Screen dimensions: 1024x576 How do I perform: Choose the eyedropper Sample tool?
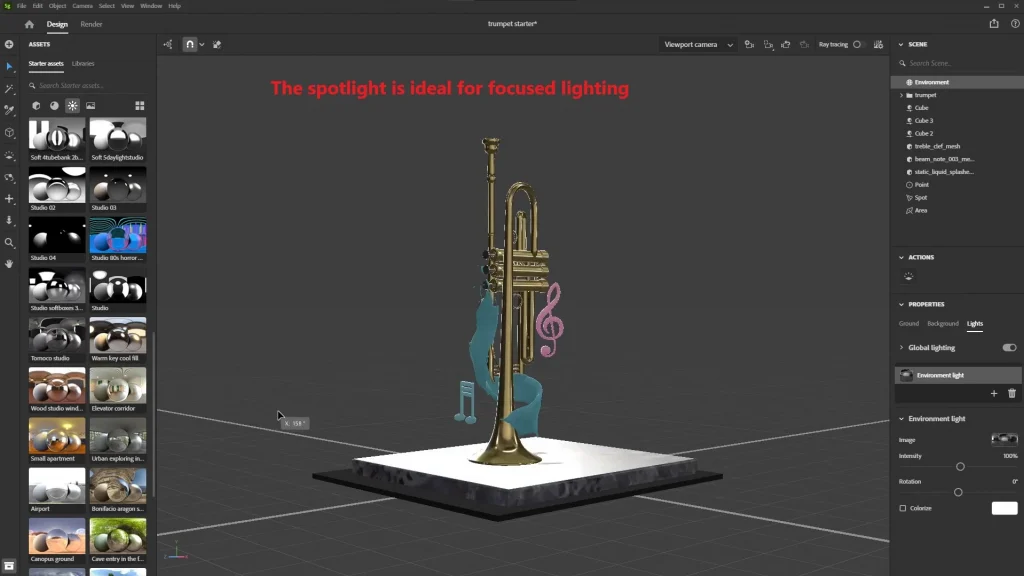click(9, 110)
